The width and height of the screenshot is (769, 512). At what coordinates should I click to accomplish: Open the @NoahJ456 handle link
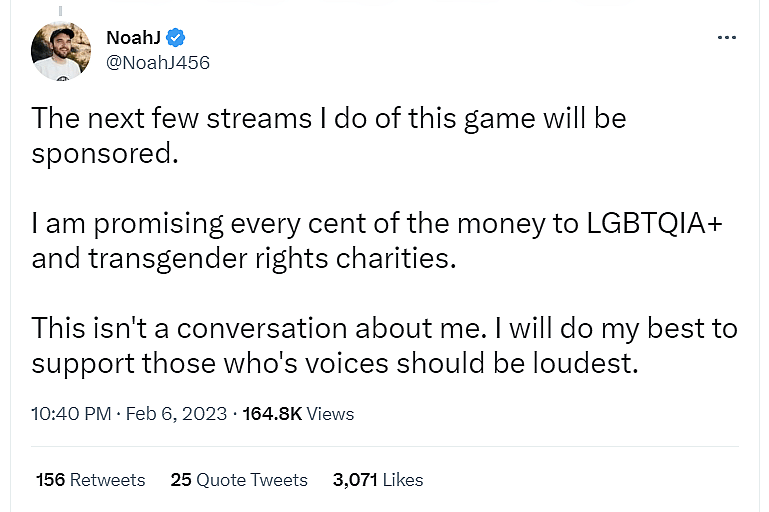pyautogui.click(x=157, y=63)
